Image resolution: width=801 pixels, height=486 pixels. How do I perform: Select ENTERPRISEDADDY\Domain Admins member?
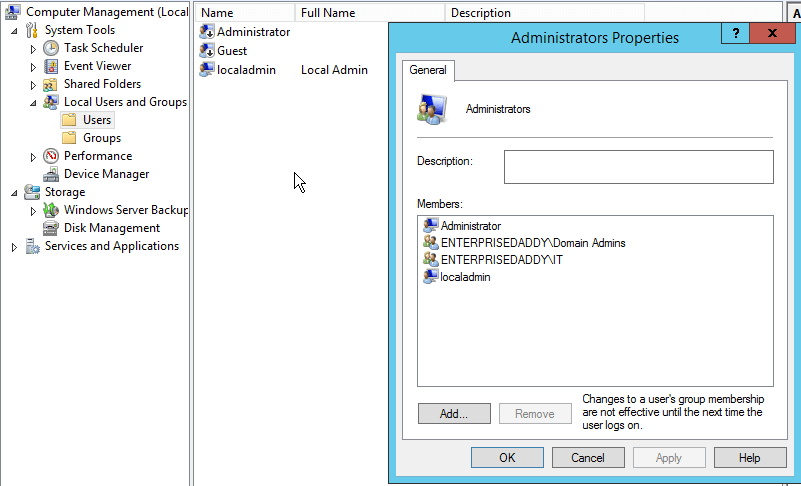(532, 242)
